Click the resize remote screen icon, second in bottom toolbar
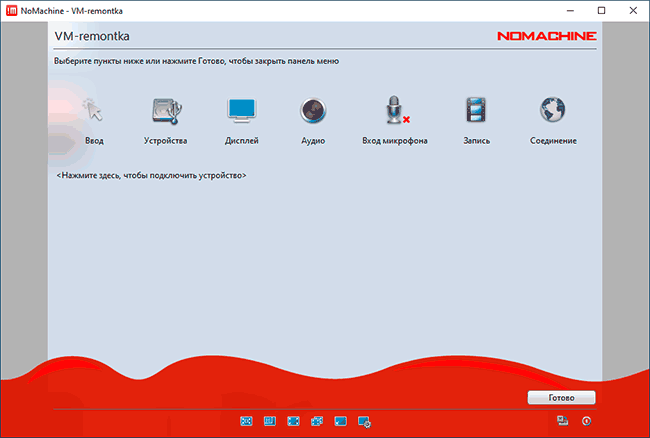The image size is (650, 438). (270, 421)
